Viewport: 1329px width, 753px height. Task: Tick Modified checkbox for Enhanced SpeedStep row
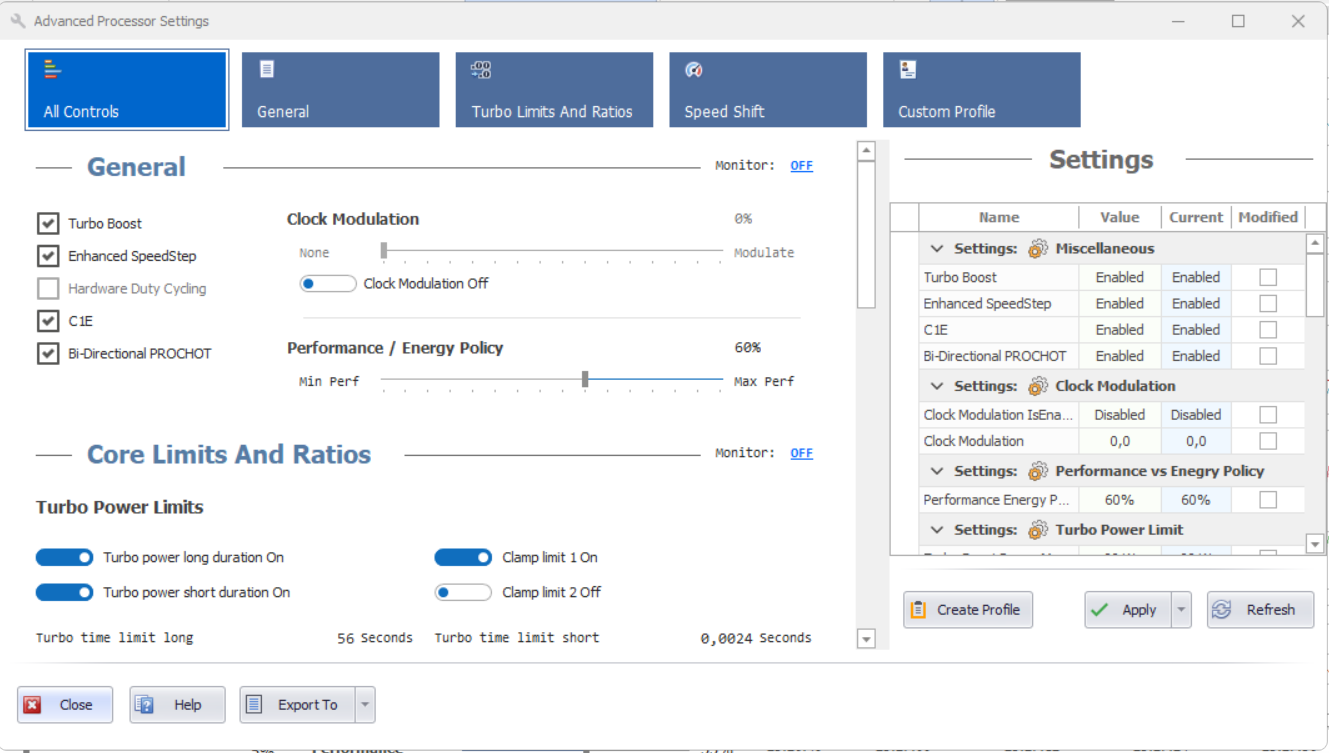(1268, 303)
